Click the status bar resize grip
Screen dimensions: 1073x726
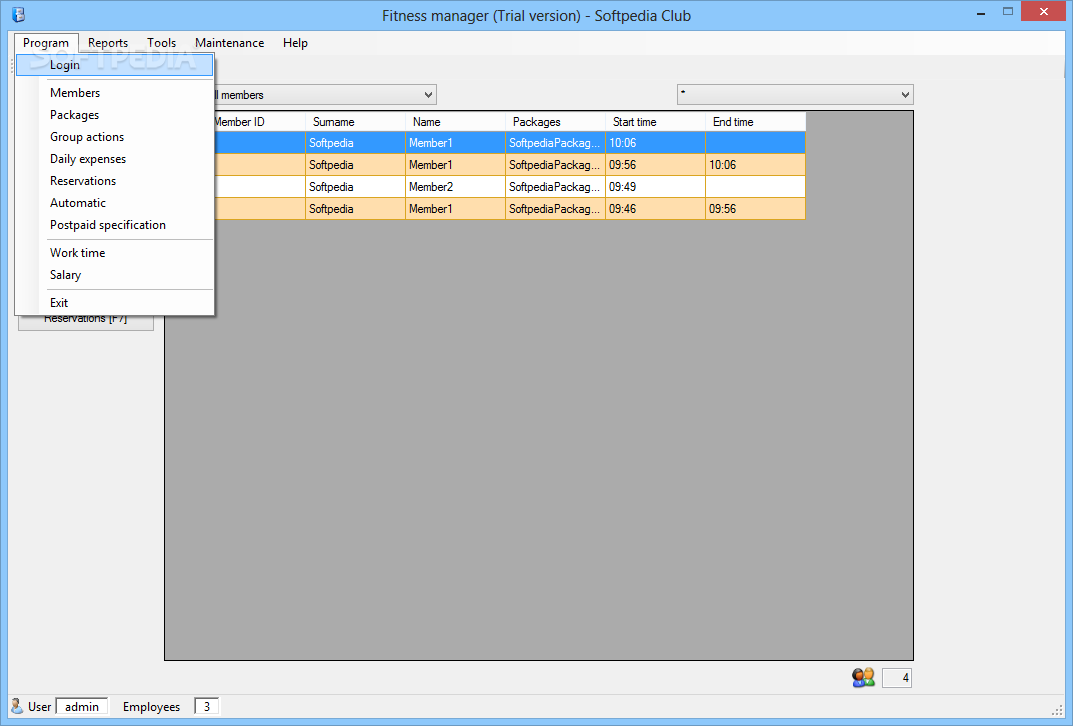pos(1057,710)
